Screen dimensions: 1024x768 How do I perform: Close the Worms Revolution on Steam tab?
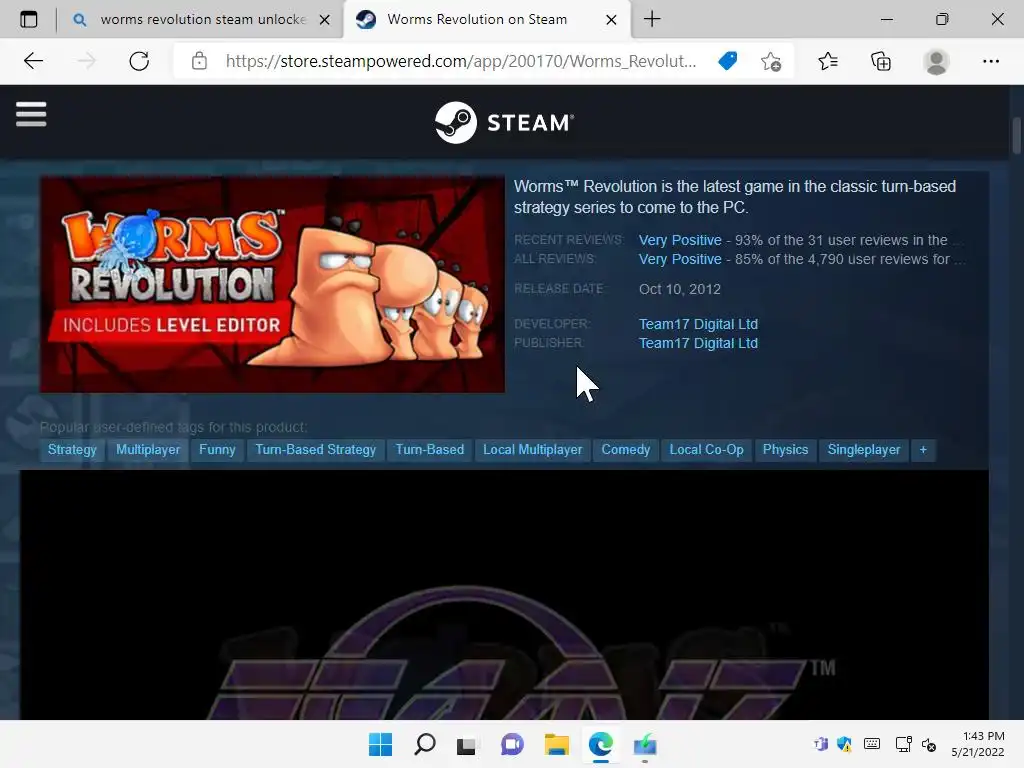point(611,20)
